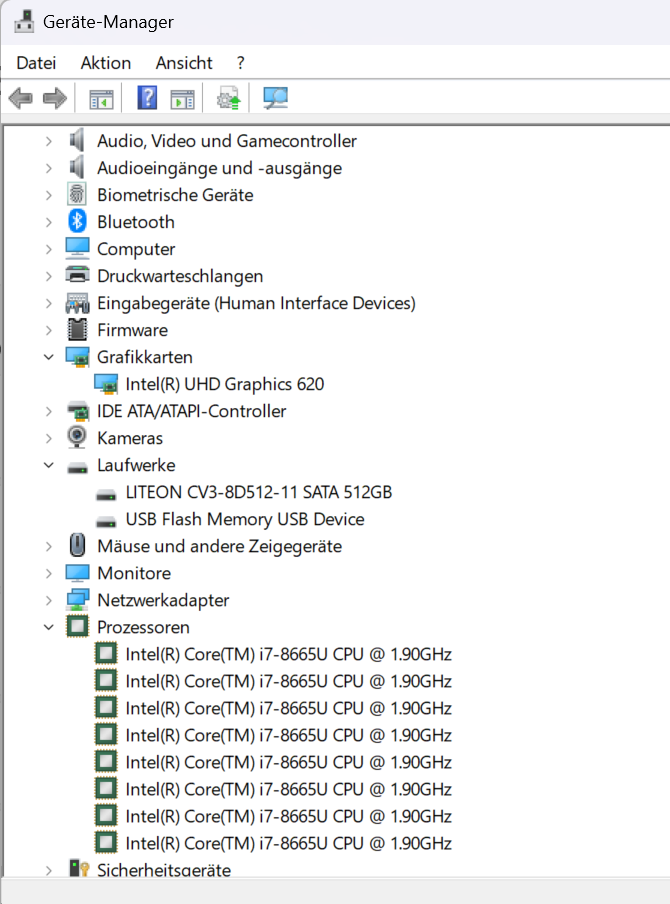
Task: Open the ? help menu
Action: (x=240, y=63)
